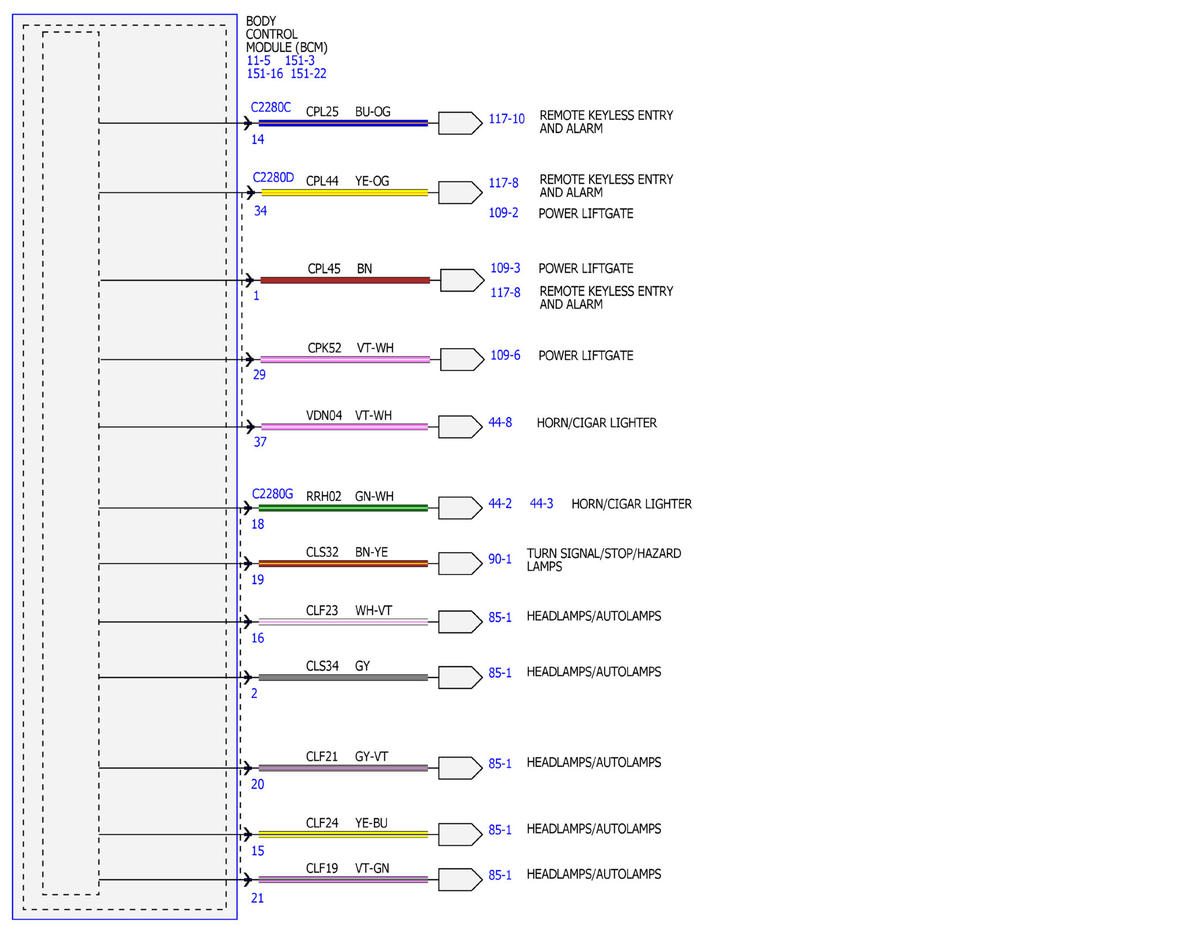Image resolution: width=1200 pixels, height=927 pixels.
Task: Click the off-page arrow for RRH02 GN-WH wire
Action: point(460,508)
